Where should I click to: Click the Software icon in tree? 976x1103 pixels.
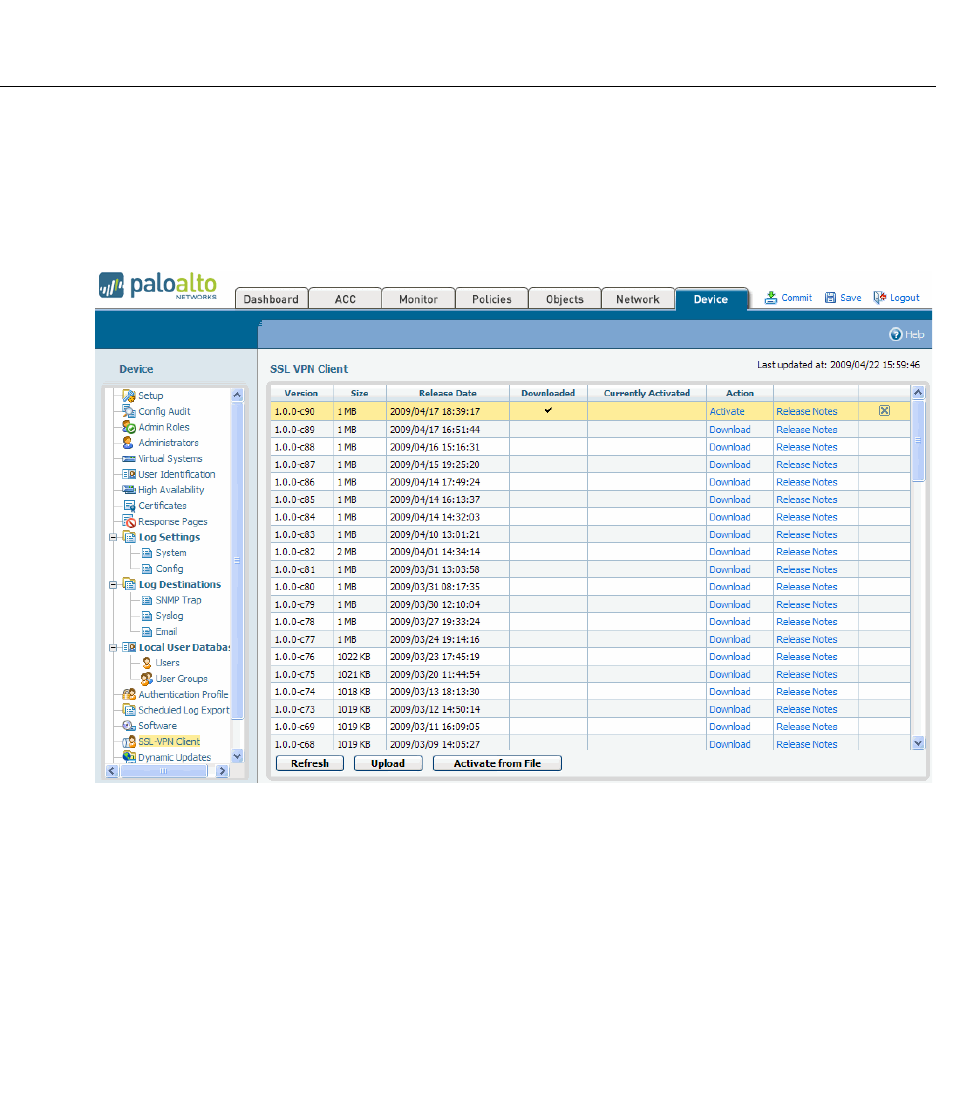coord(129,725)
